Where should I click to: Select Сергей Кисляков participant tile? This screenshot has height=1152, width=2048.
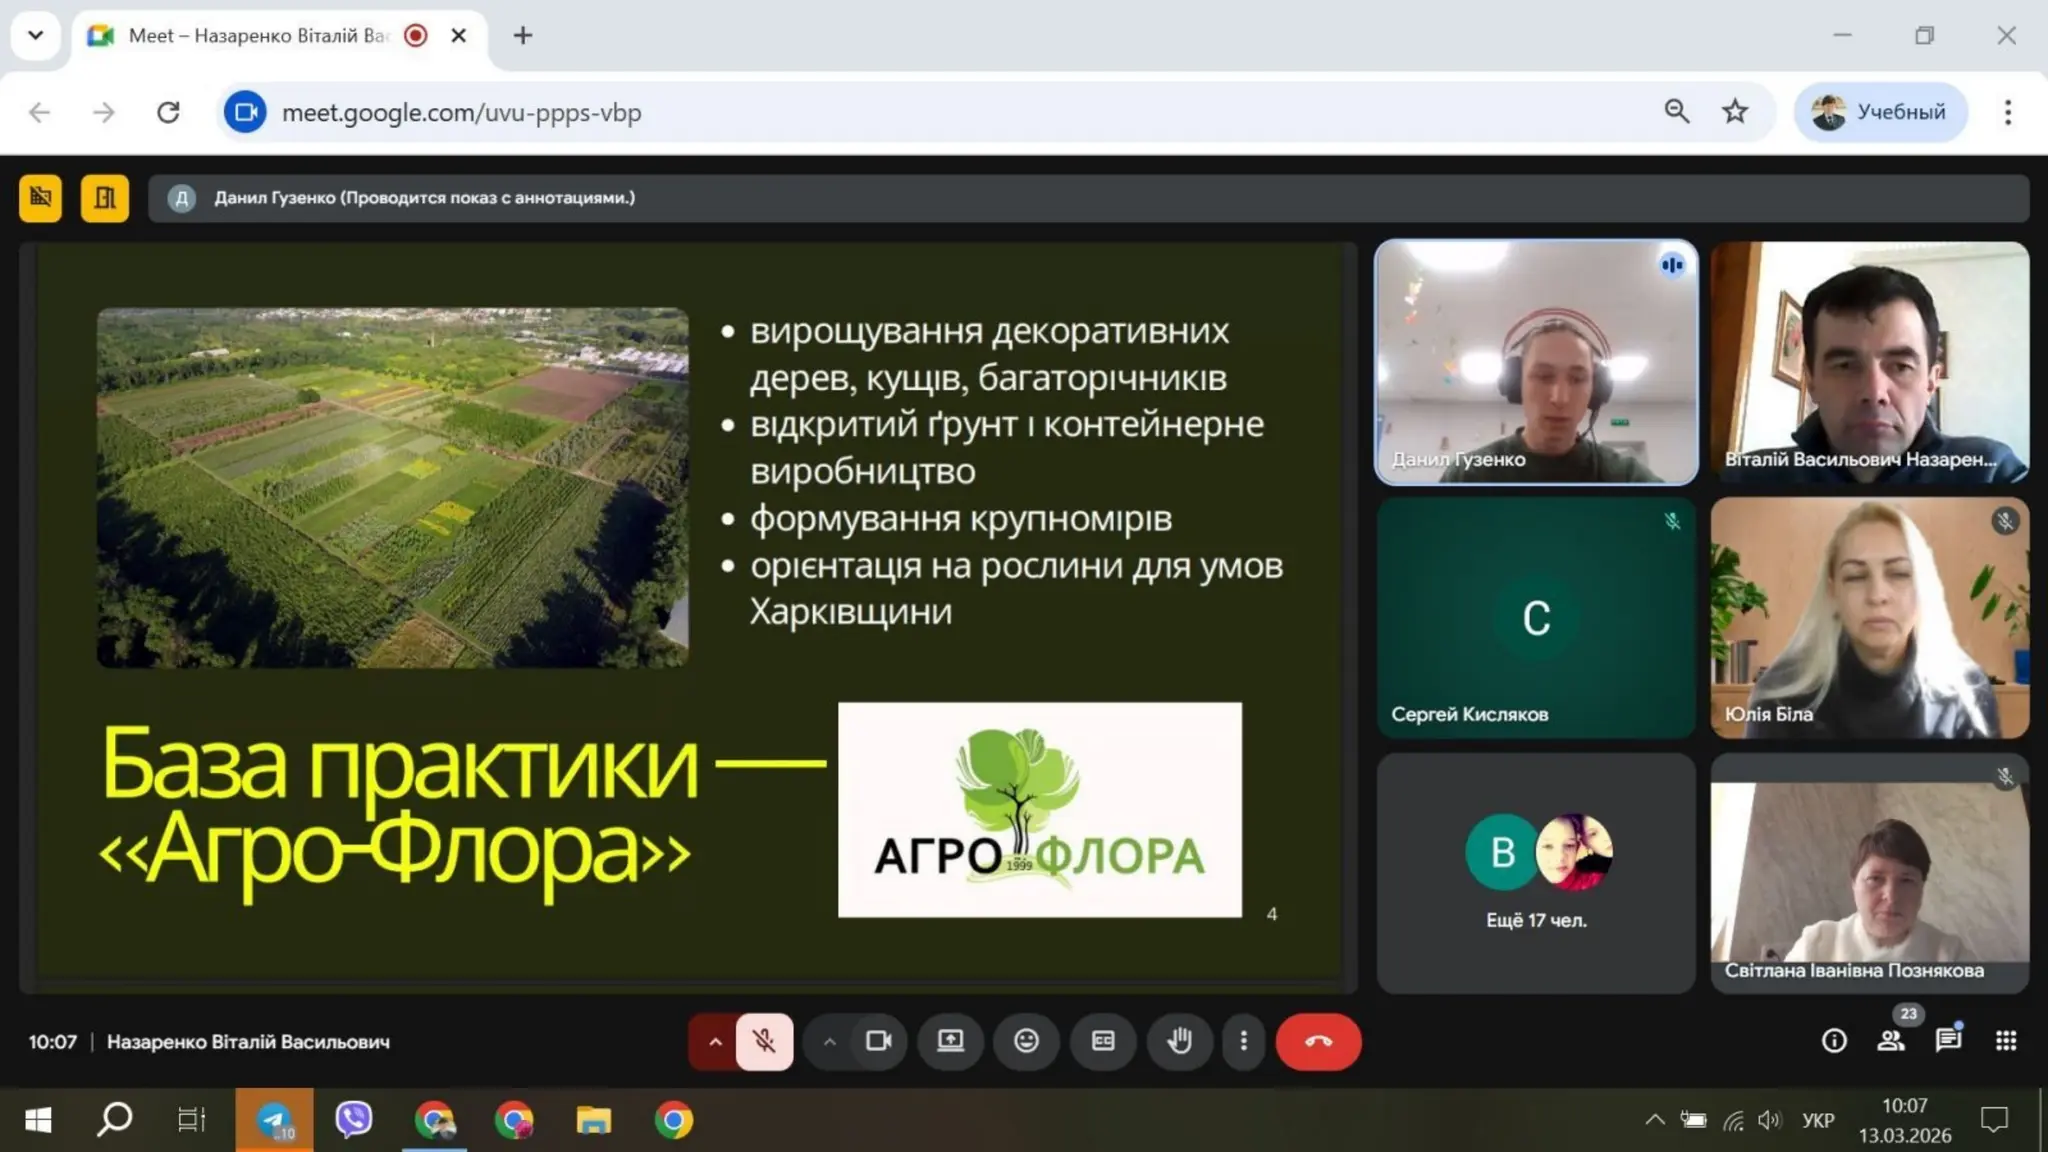click(x=1536, y=618)
